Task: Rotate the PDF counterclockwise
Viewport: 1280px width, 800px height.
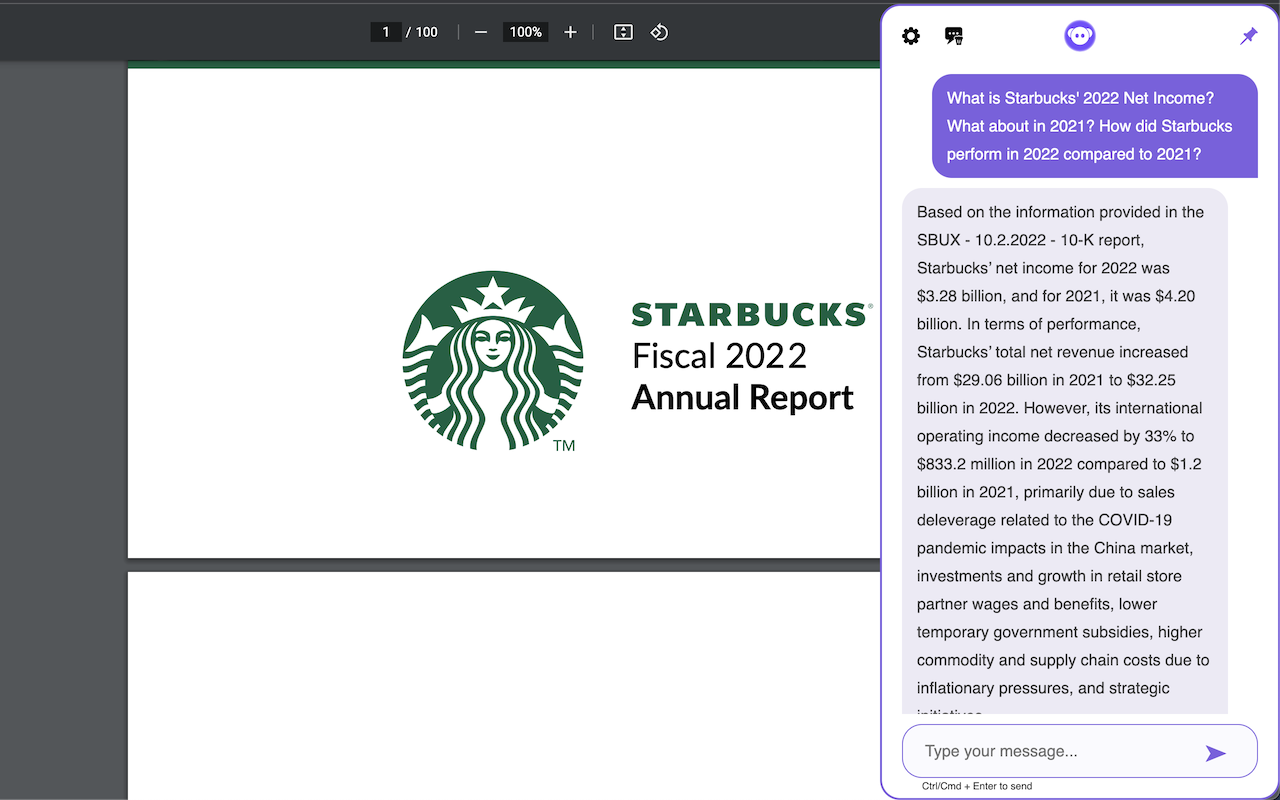Action: pyautogui.click(x=659, y=32)
